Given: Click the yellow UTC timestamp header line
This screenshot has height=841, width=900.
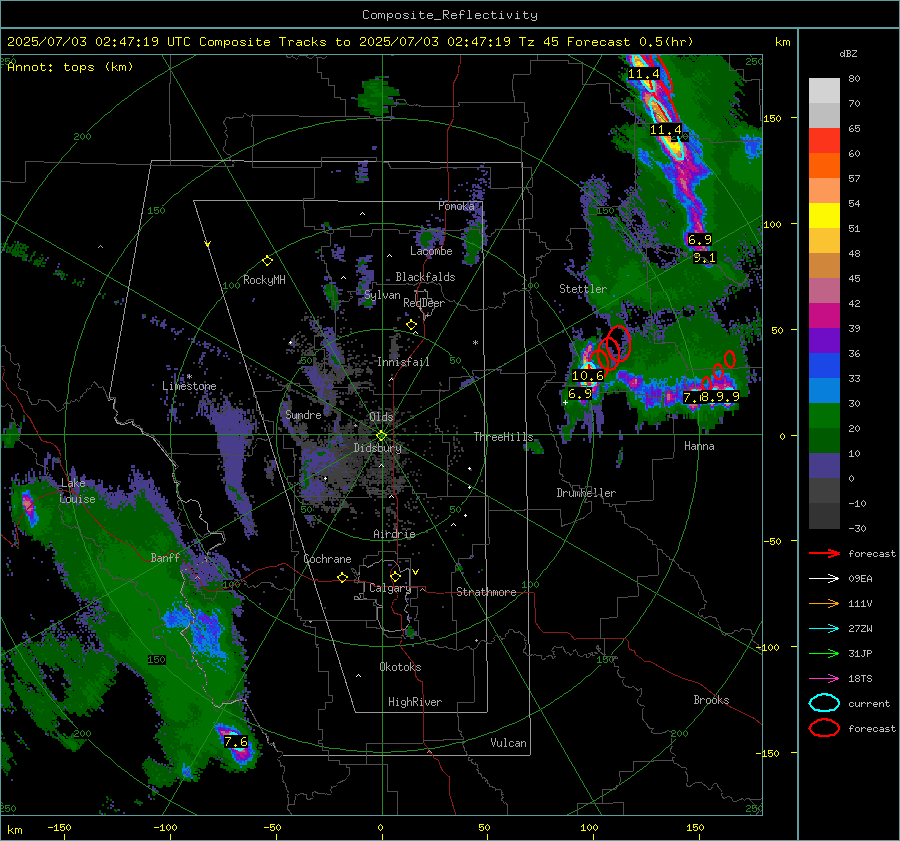Looking at the screenshot, I should click(350, 42).
